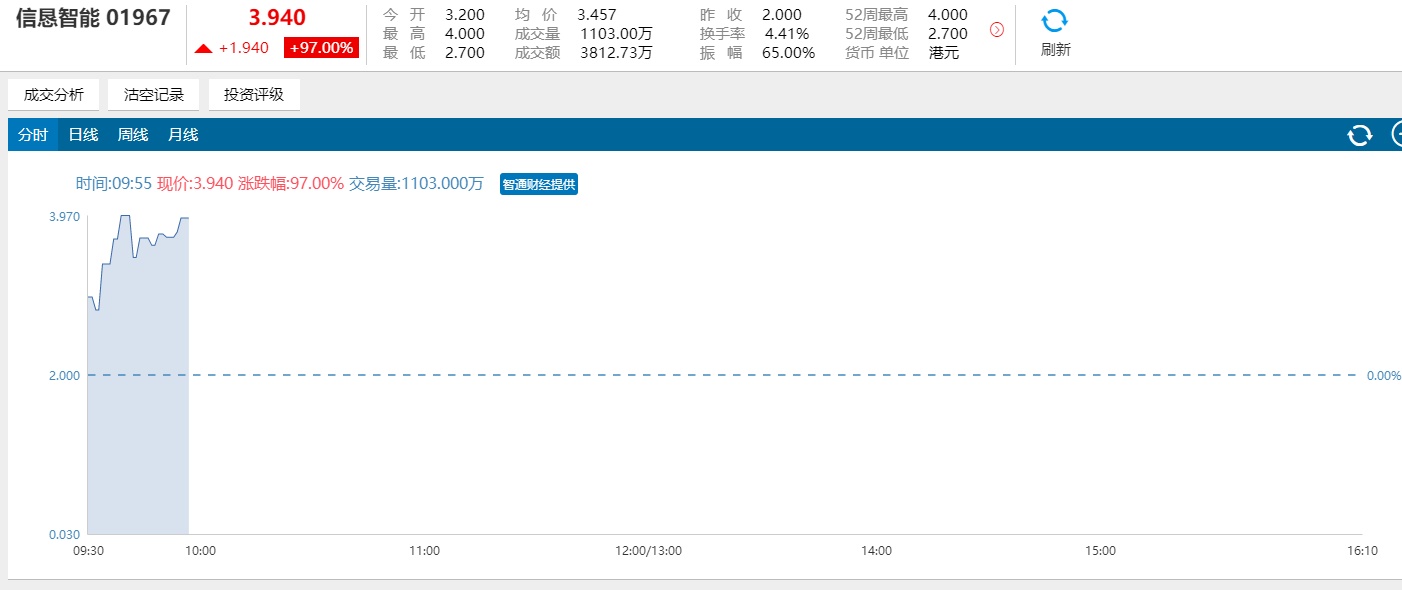Open the 成交分析 section
The height and width of the screenshot is (590, 1402).
point(54,95)
